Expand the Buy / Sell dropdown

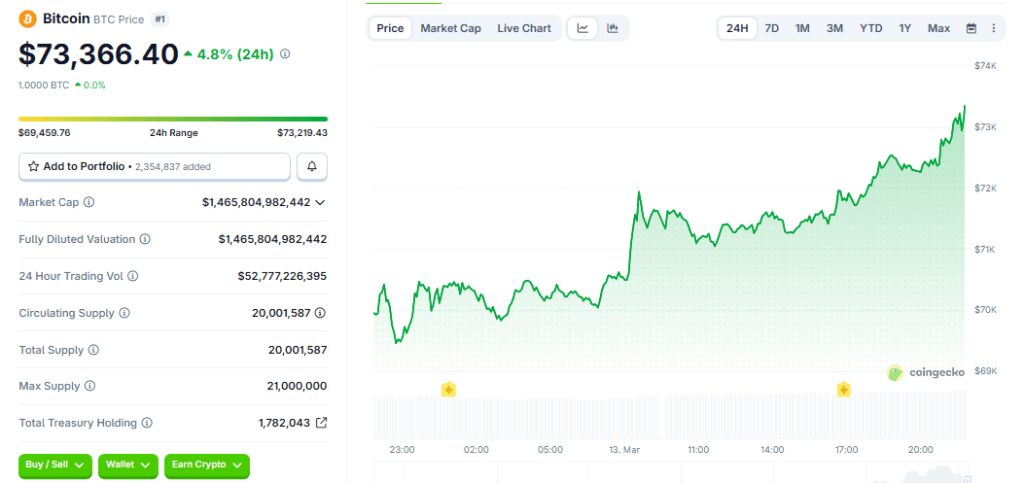pos(55,465)
